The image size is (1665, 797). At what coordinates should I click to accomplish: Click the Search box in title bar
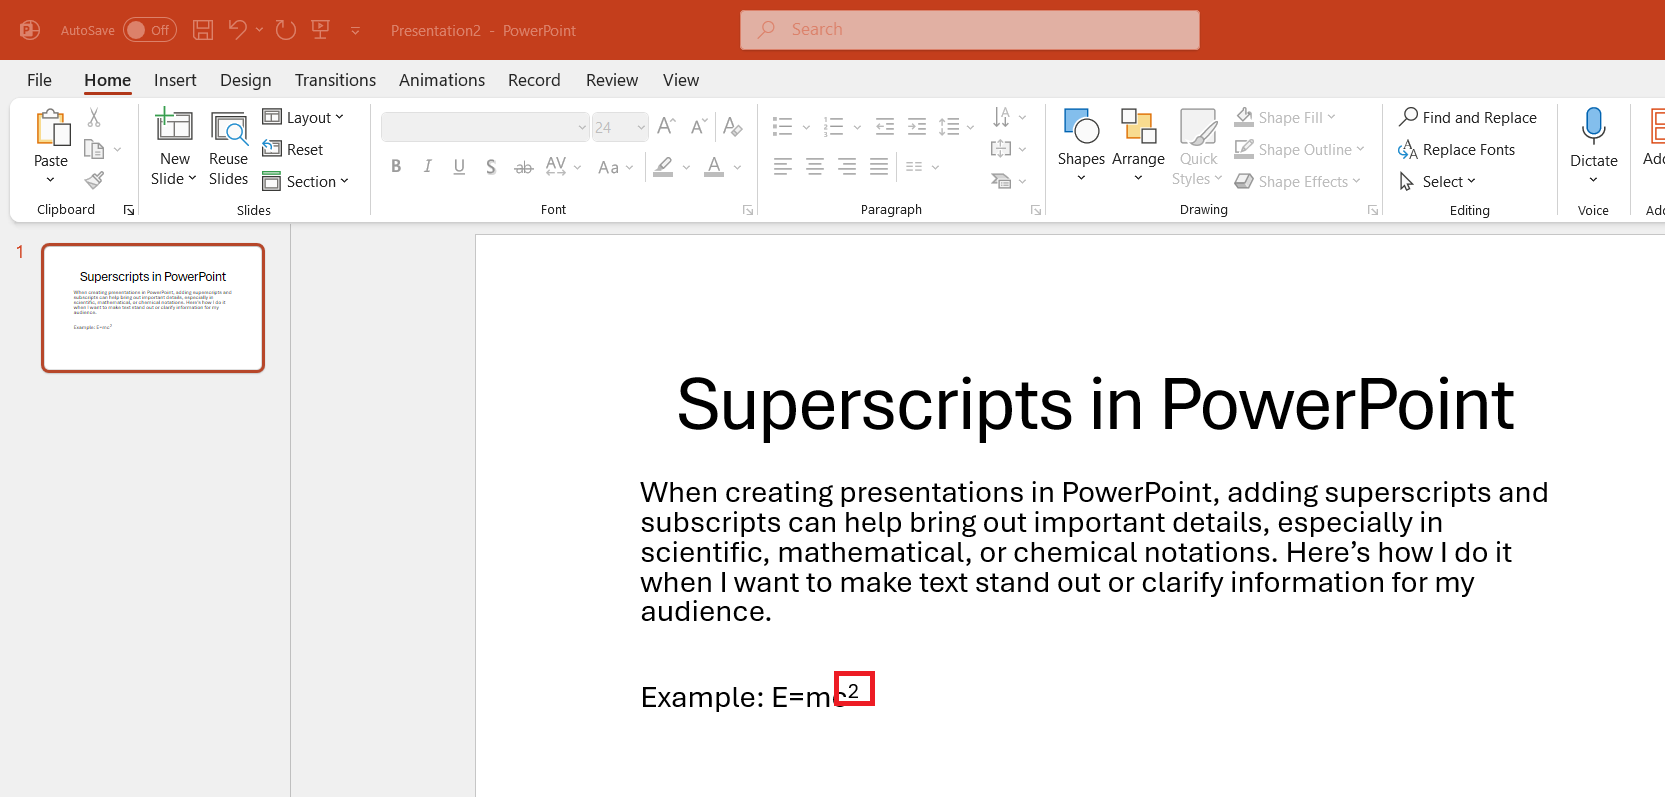coord(969,30)
